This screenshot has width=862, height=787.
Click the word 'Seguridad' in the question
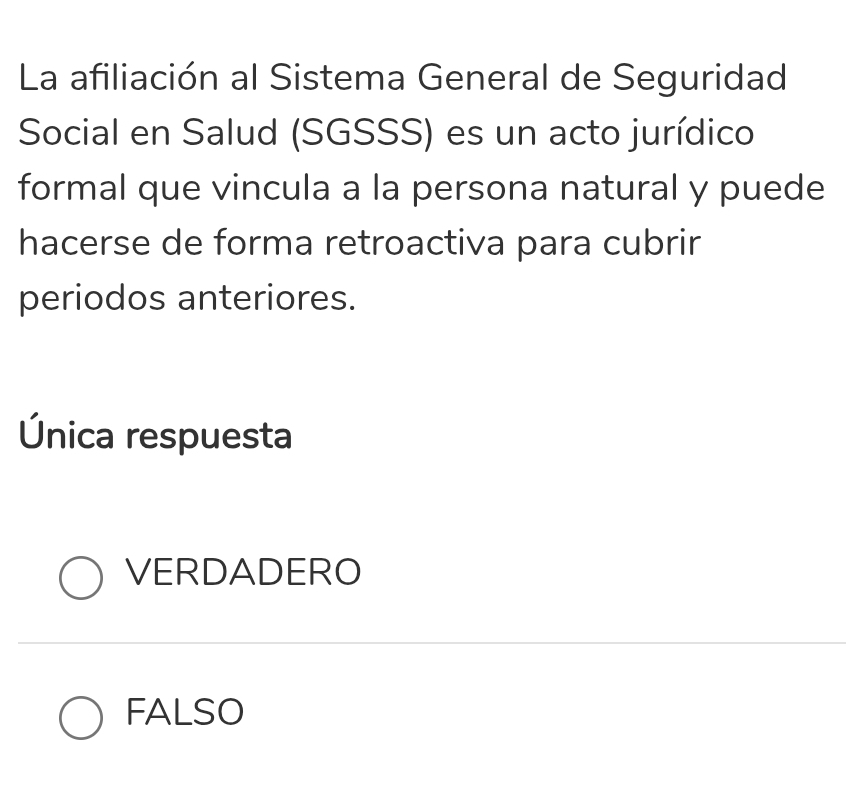point(699,78)
